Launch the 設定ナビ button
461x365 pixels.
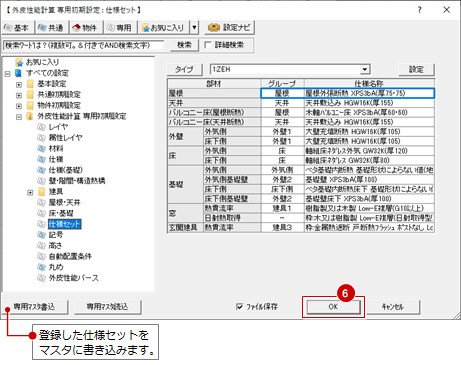229,28
